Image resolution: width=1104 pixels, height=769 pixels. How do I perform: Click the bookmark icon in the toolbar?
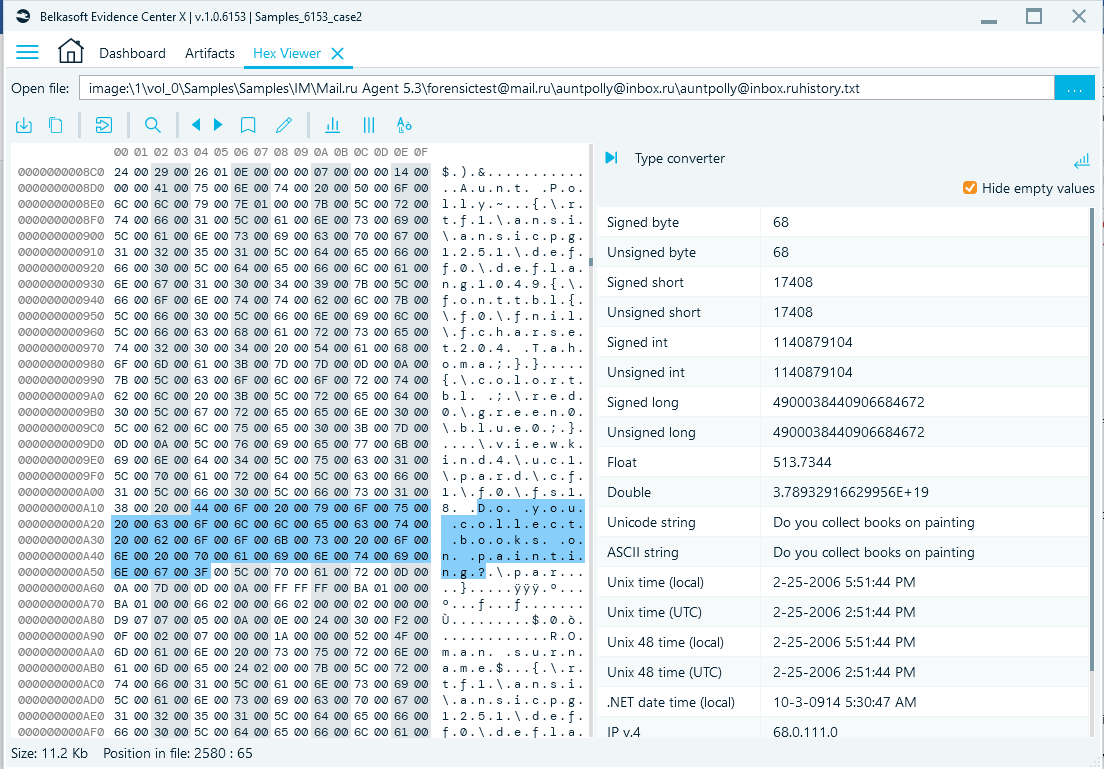[x=248, y=125]
